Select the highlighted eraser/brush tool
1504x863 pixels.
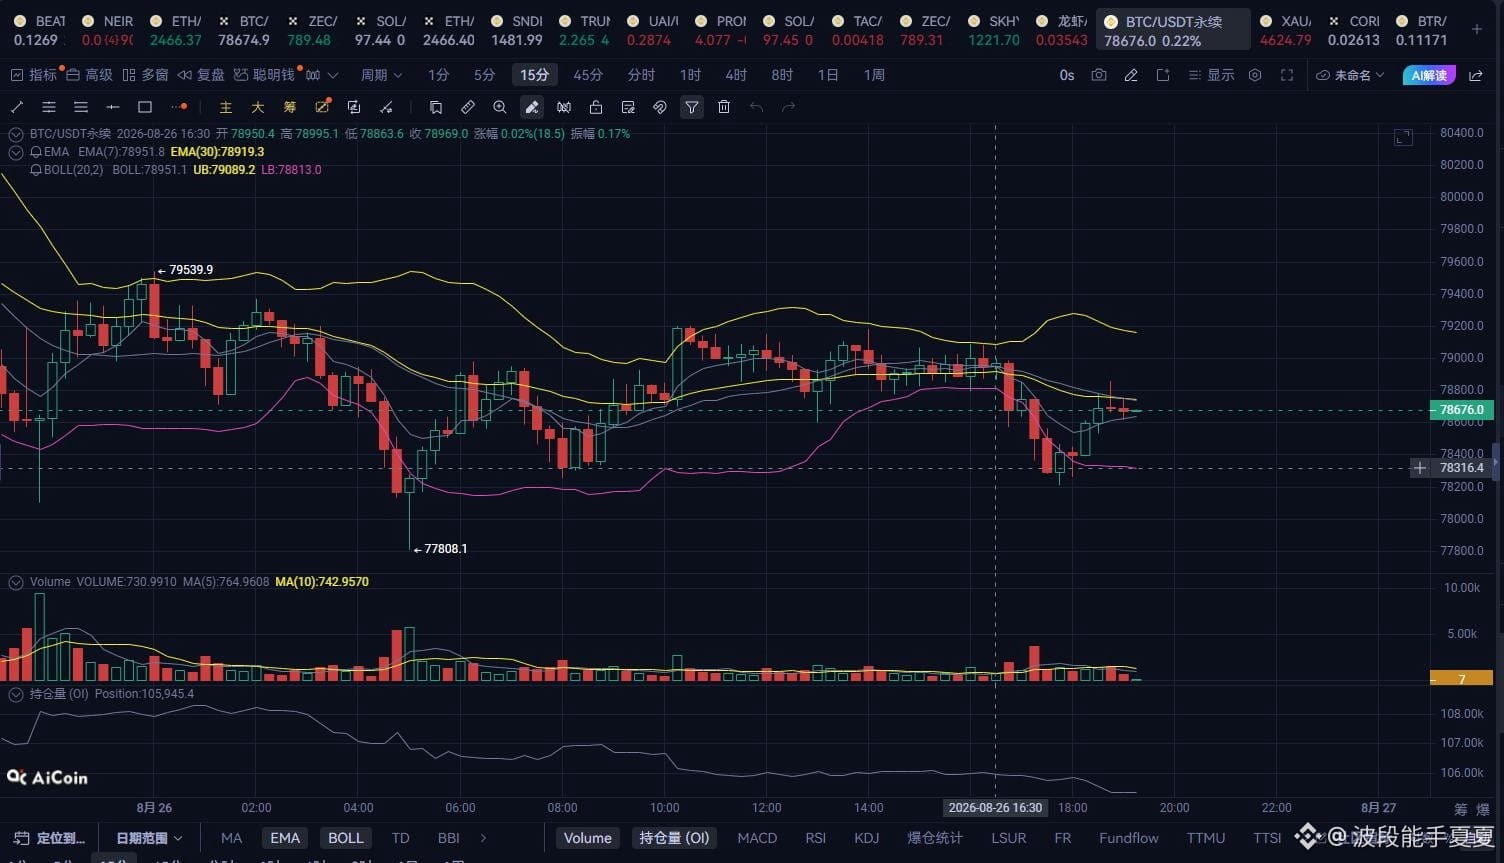532,107
